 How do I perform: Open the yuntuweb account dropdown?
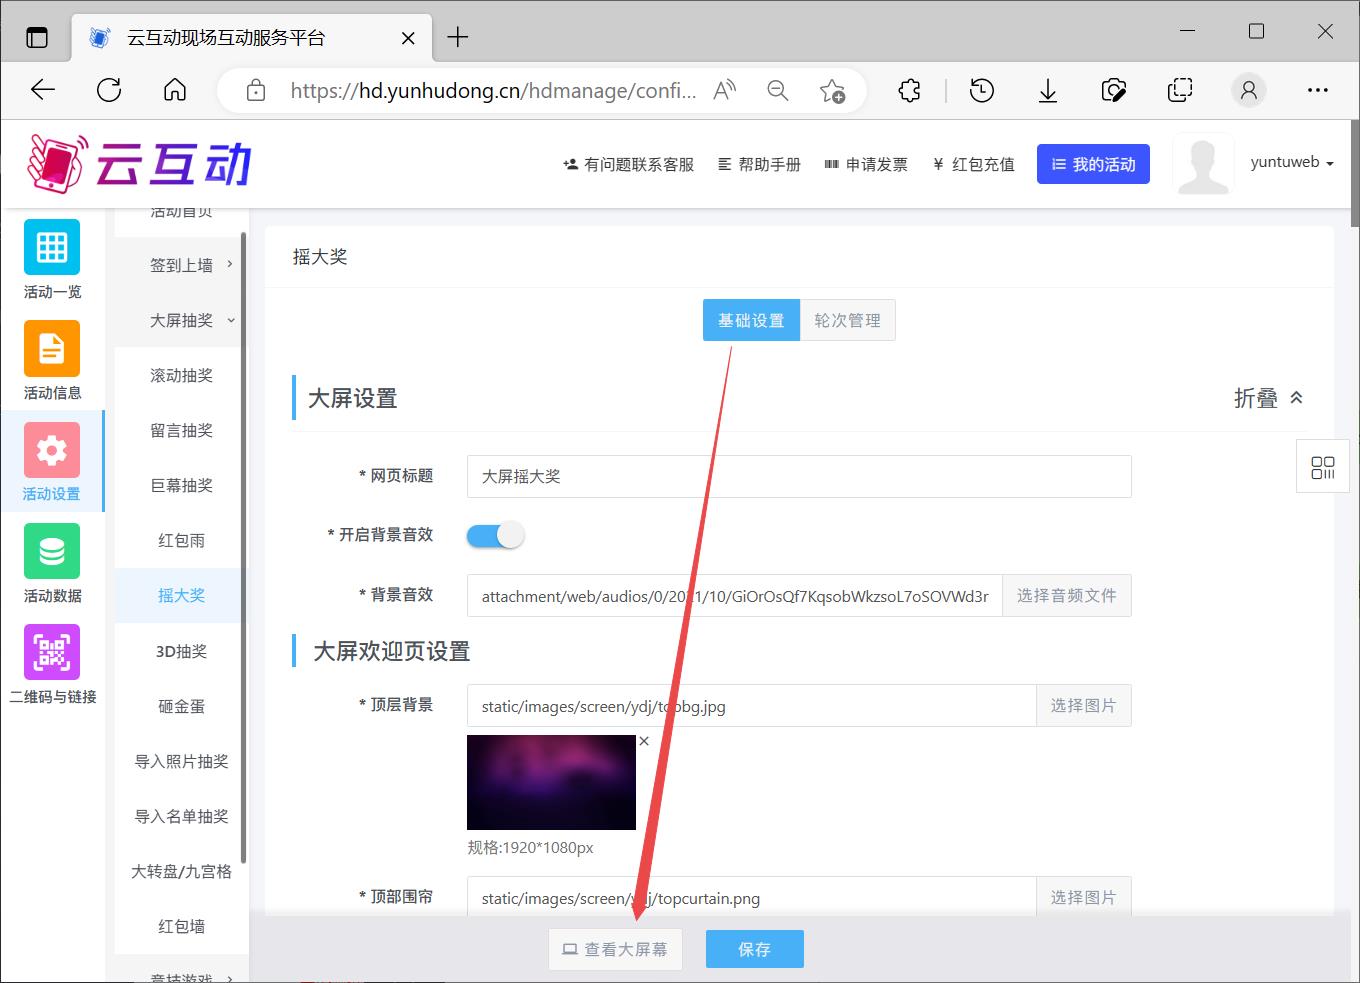click(x=1292, y=162)
